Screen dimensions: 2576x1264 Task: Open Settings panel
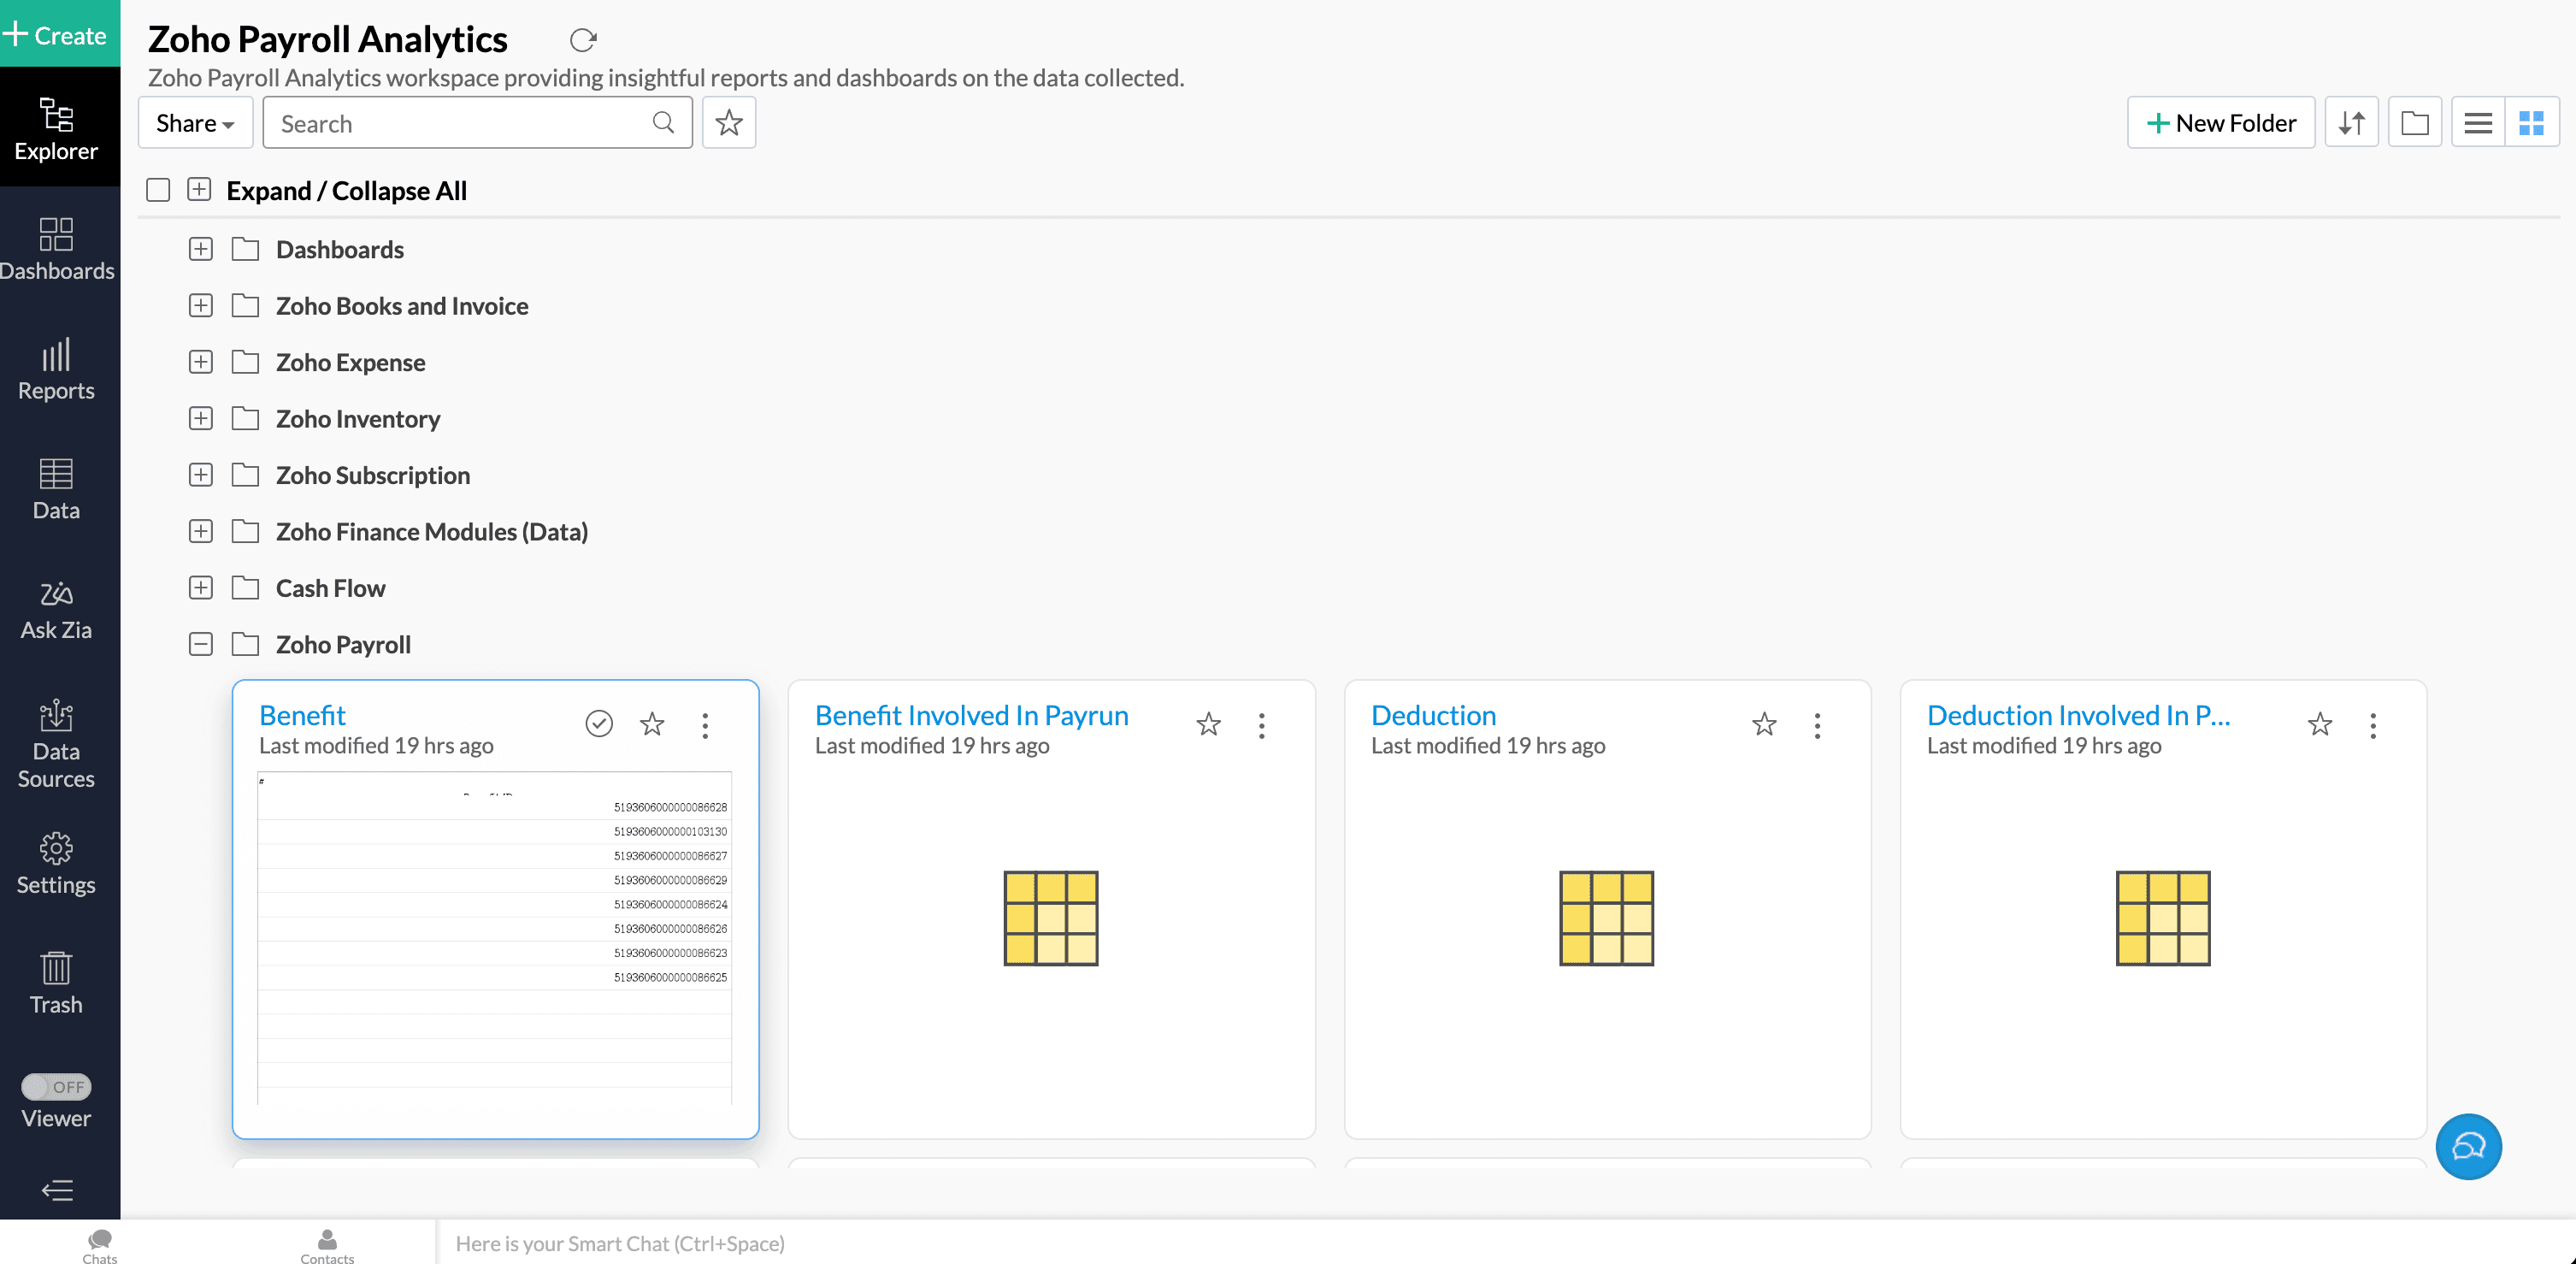coord(54,865)
